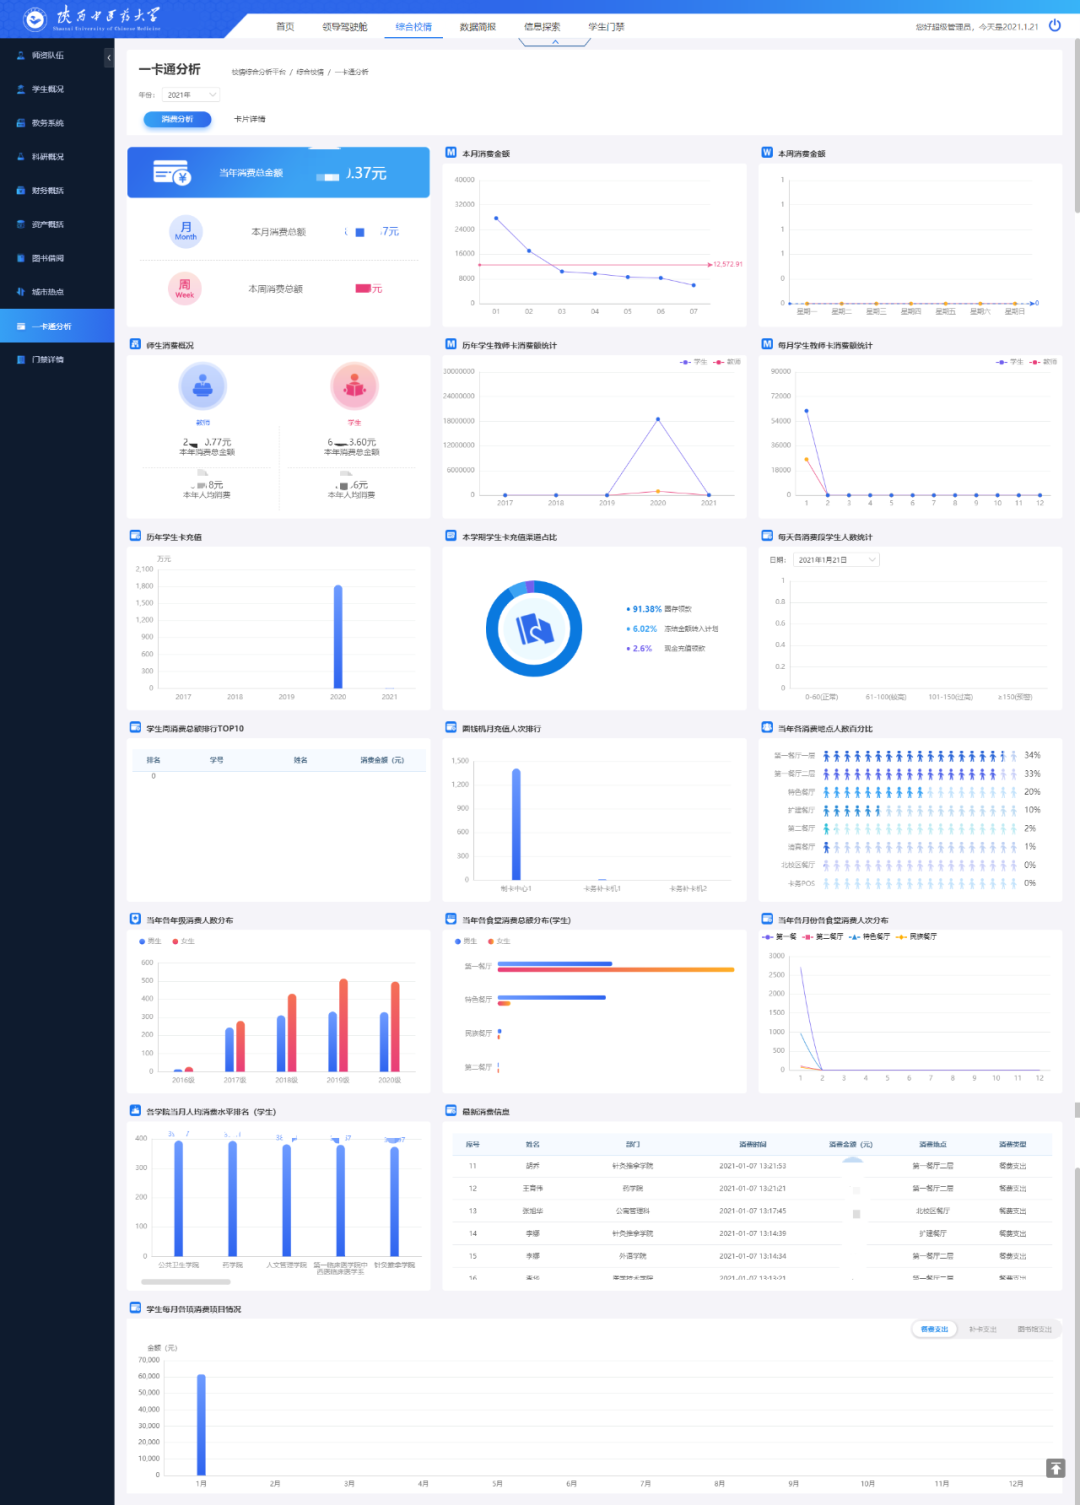Click the 城市热点 sidebar icon
Screen dimensions: 1080x1505
tap(21, 292)
